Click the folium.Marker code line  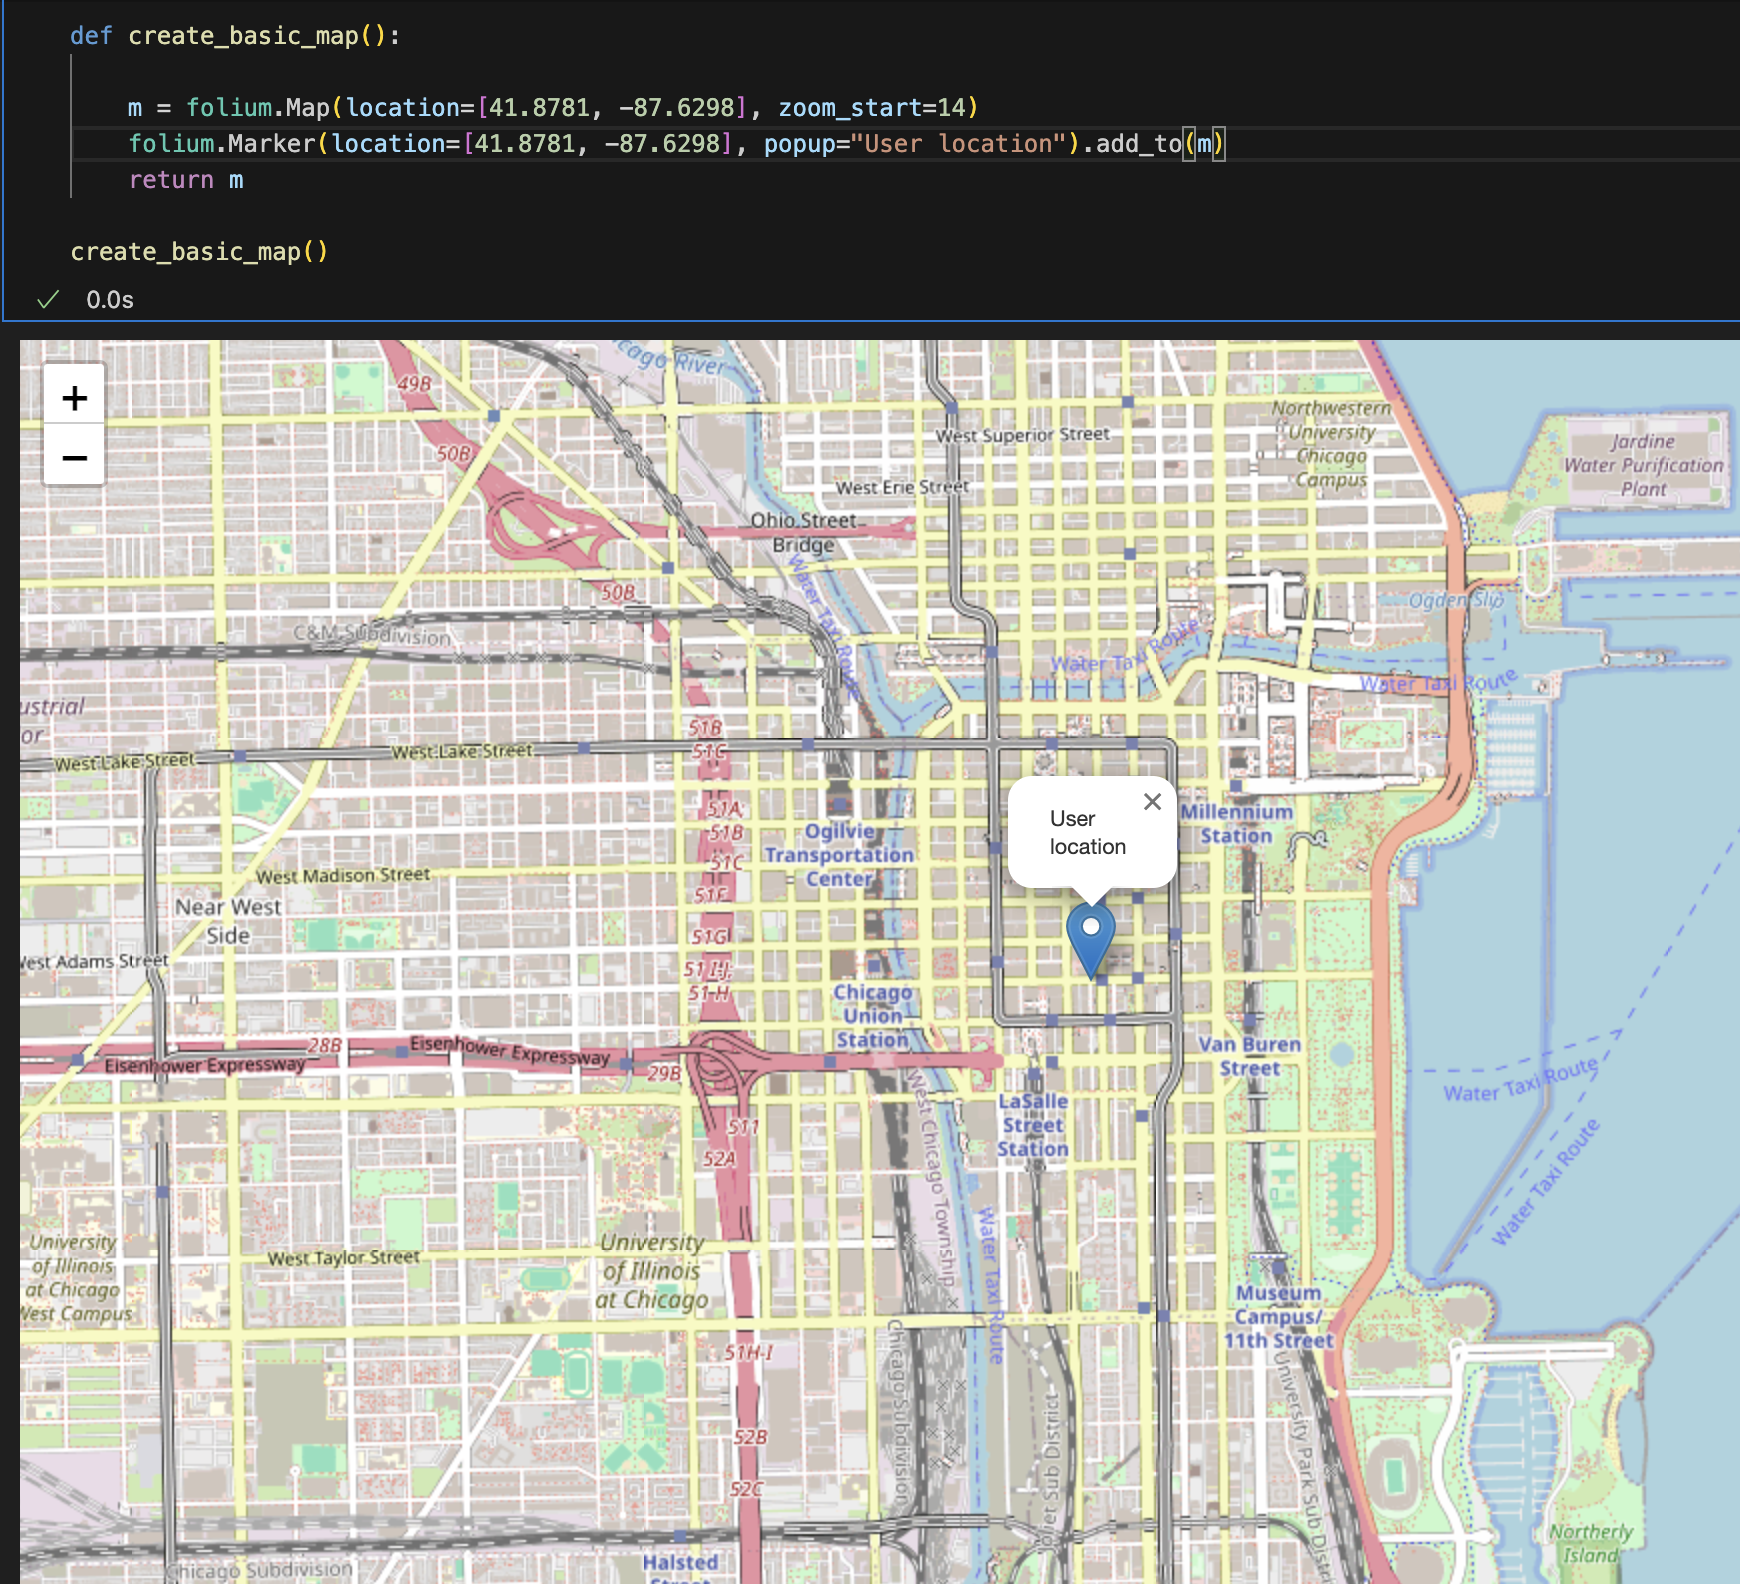click(x=676, y=144)
